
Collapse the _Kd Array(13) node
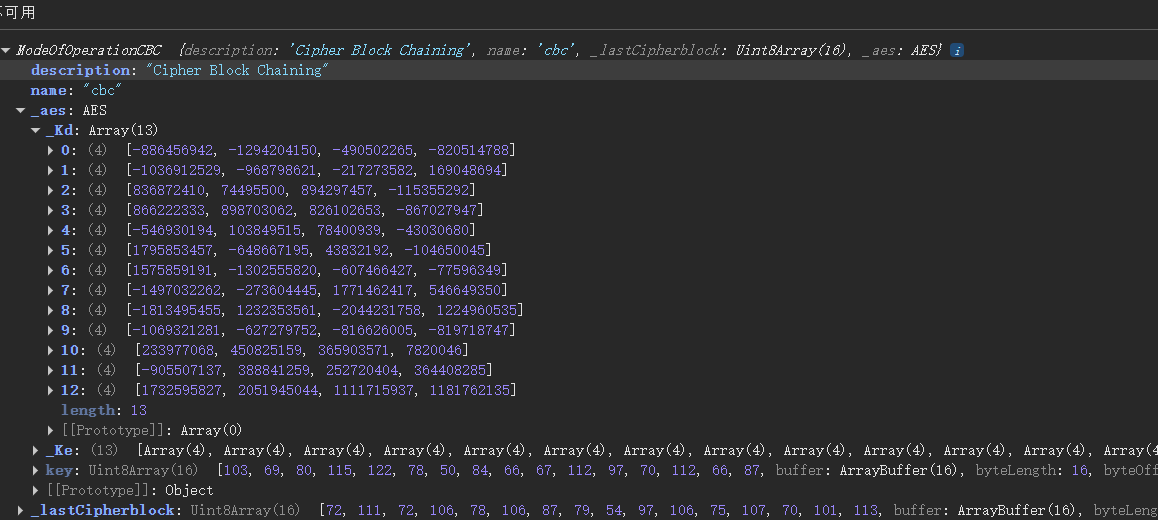click(x=35, y=131)
